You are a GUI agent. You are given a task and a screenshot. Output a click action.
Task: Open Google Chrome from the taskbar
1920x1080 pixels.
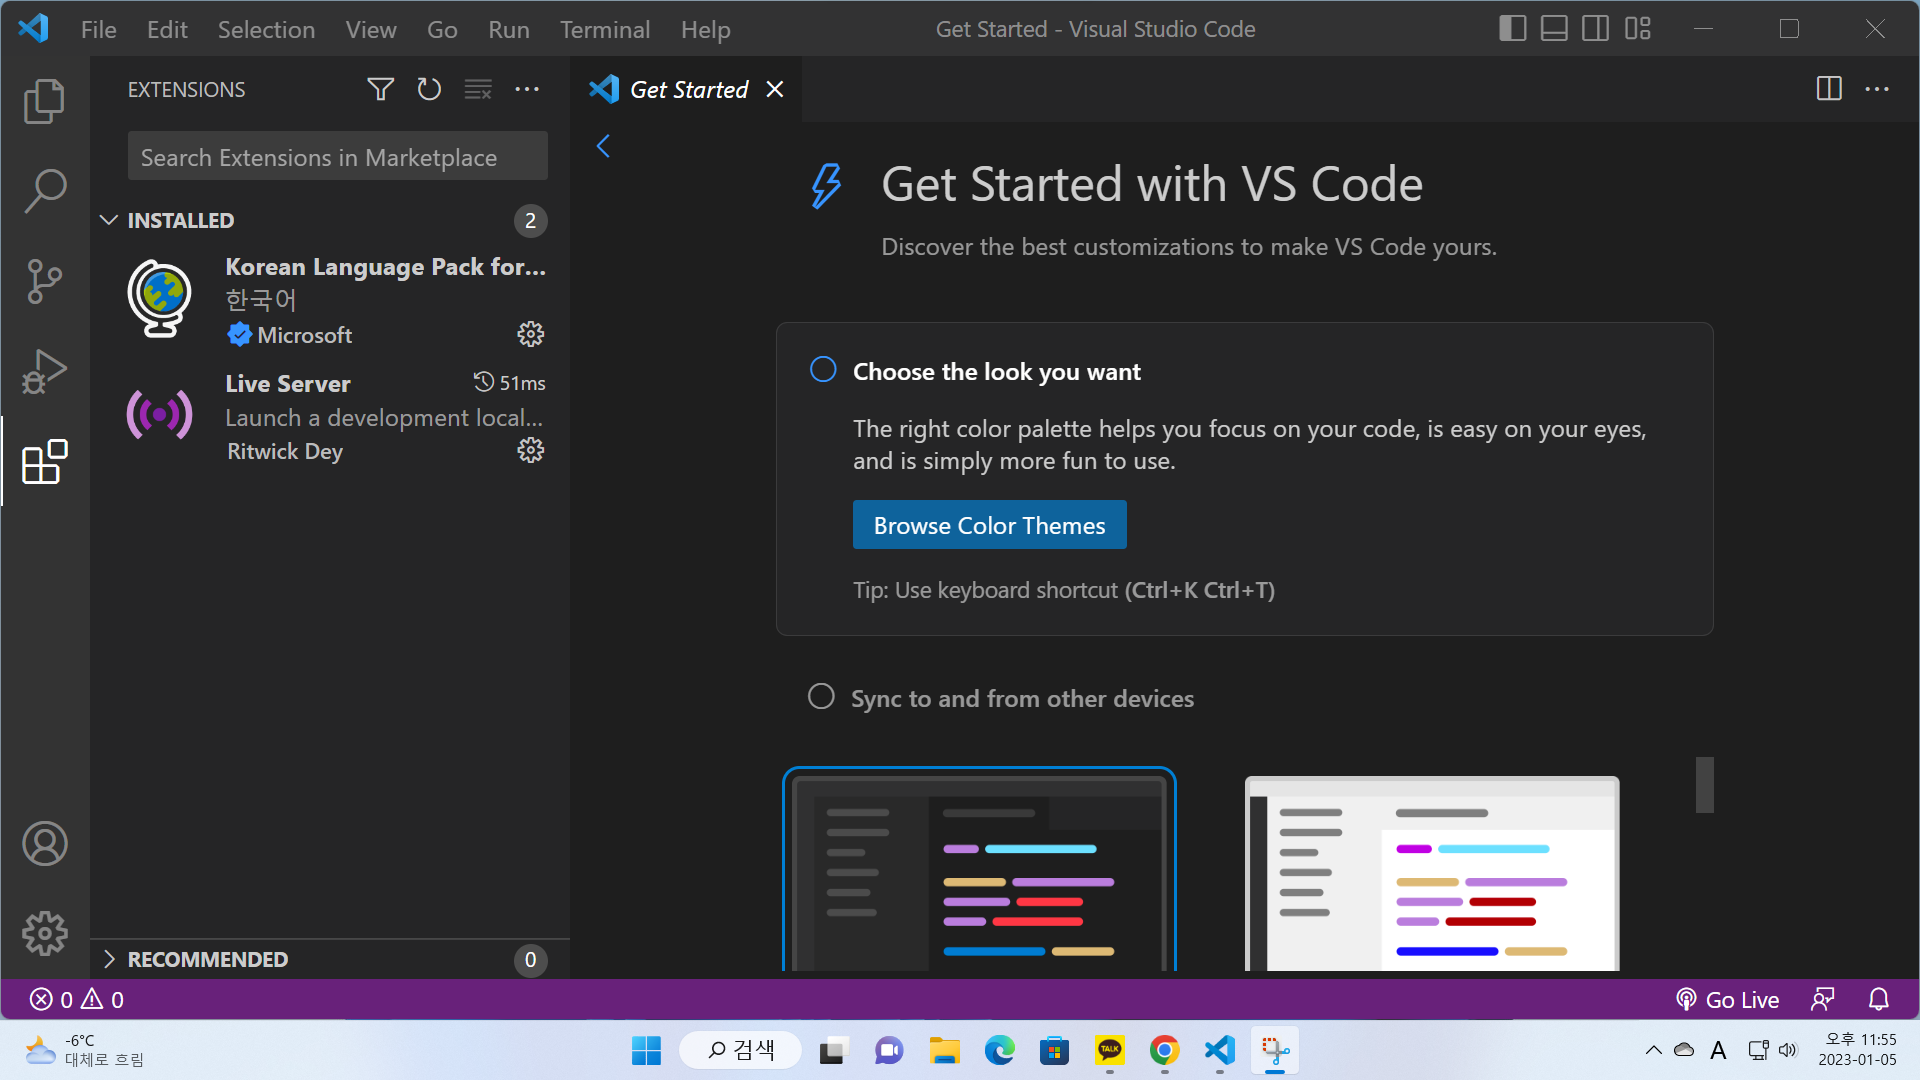[x=1165, y=1051]
